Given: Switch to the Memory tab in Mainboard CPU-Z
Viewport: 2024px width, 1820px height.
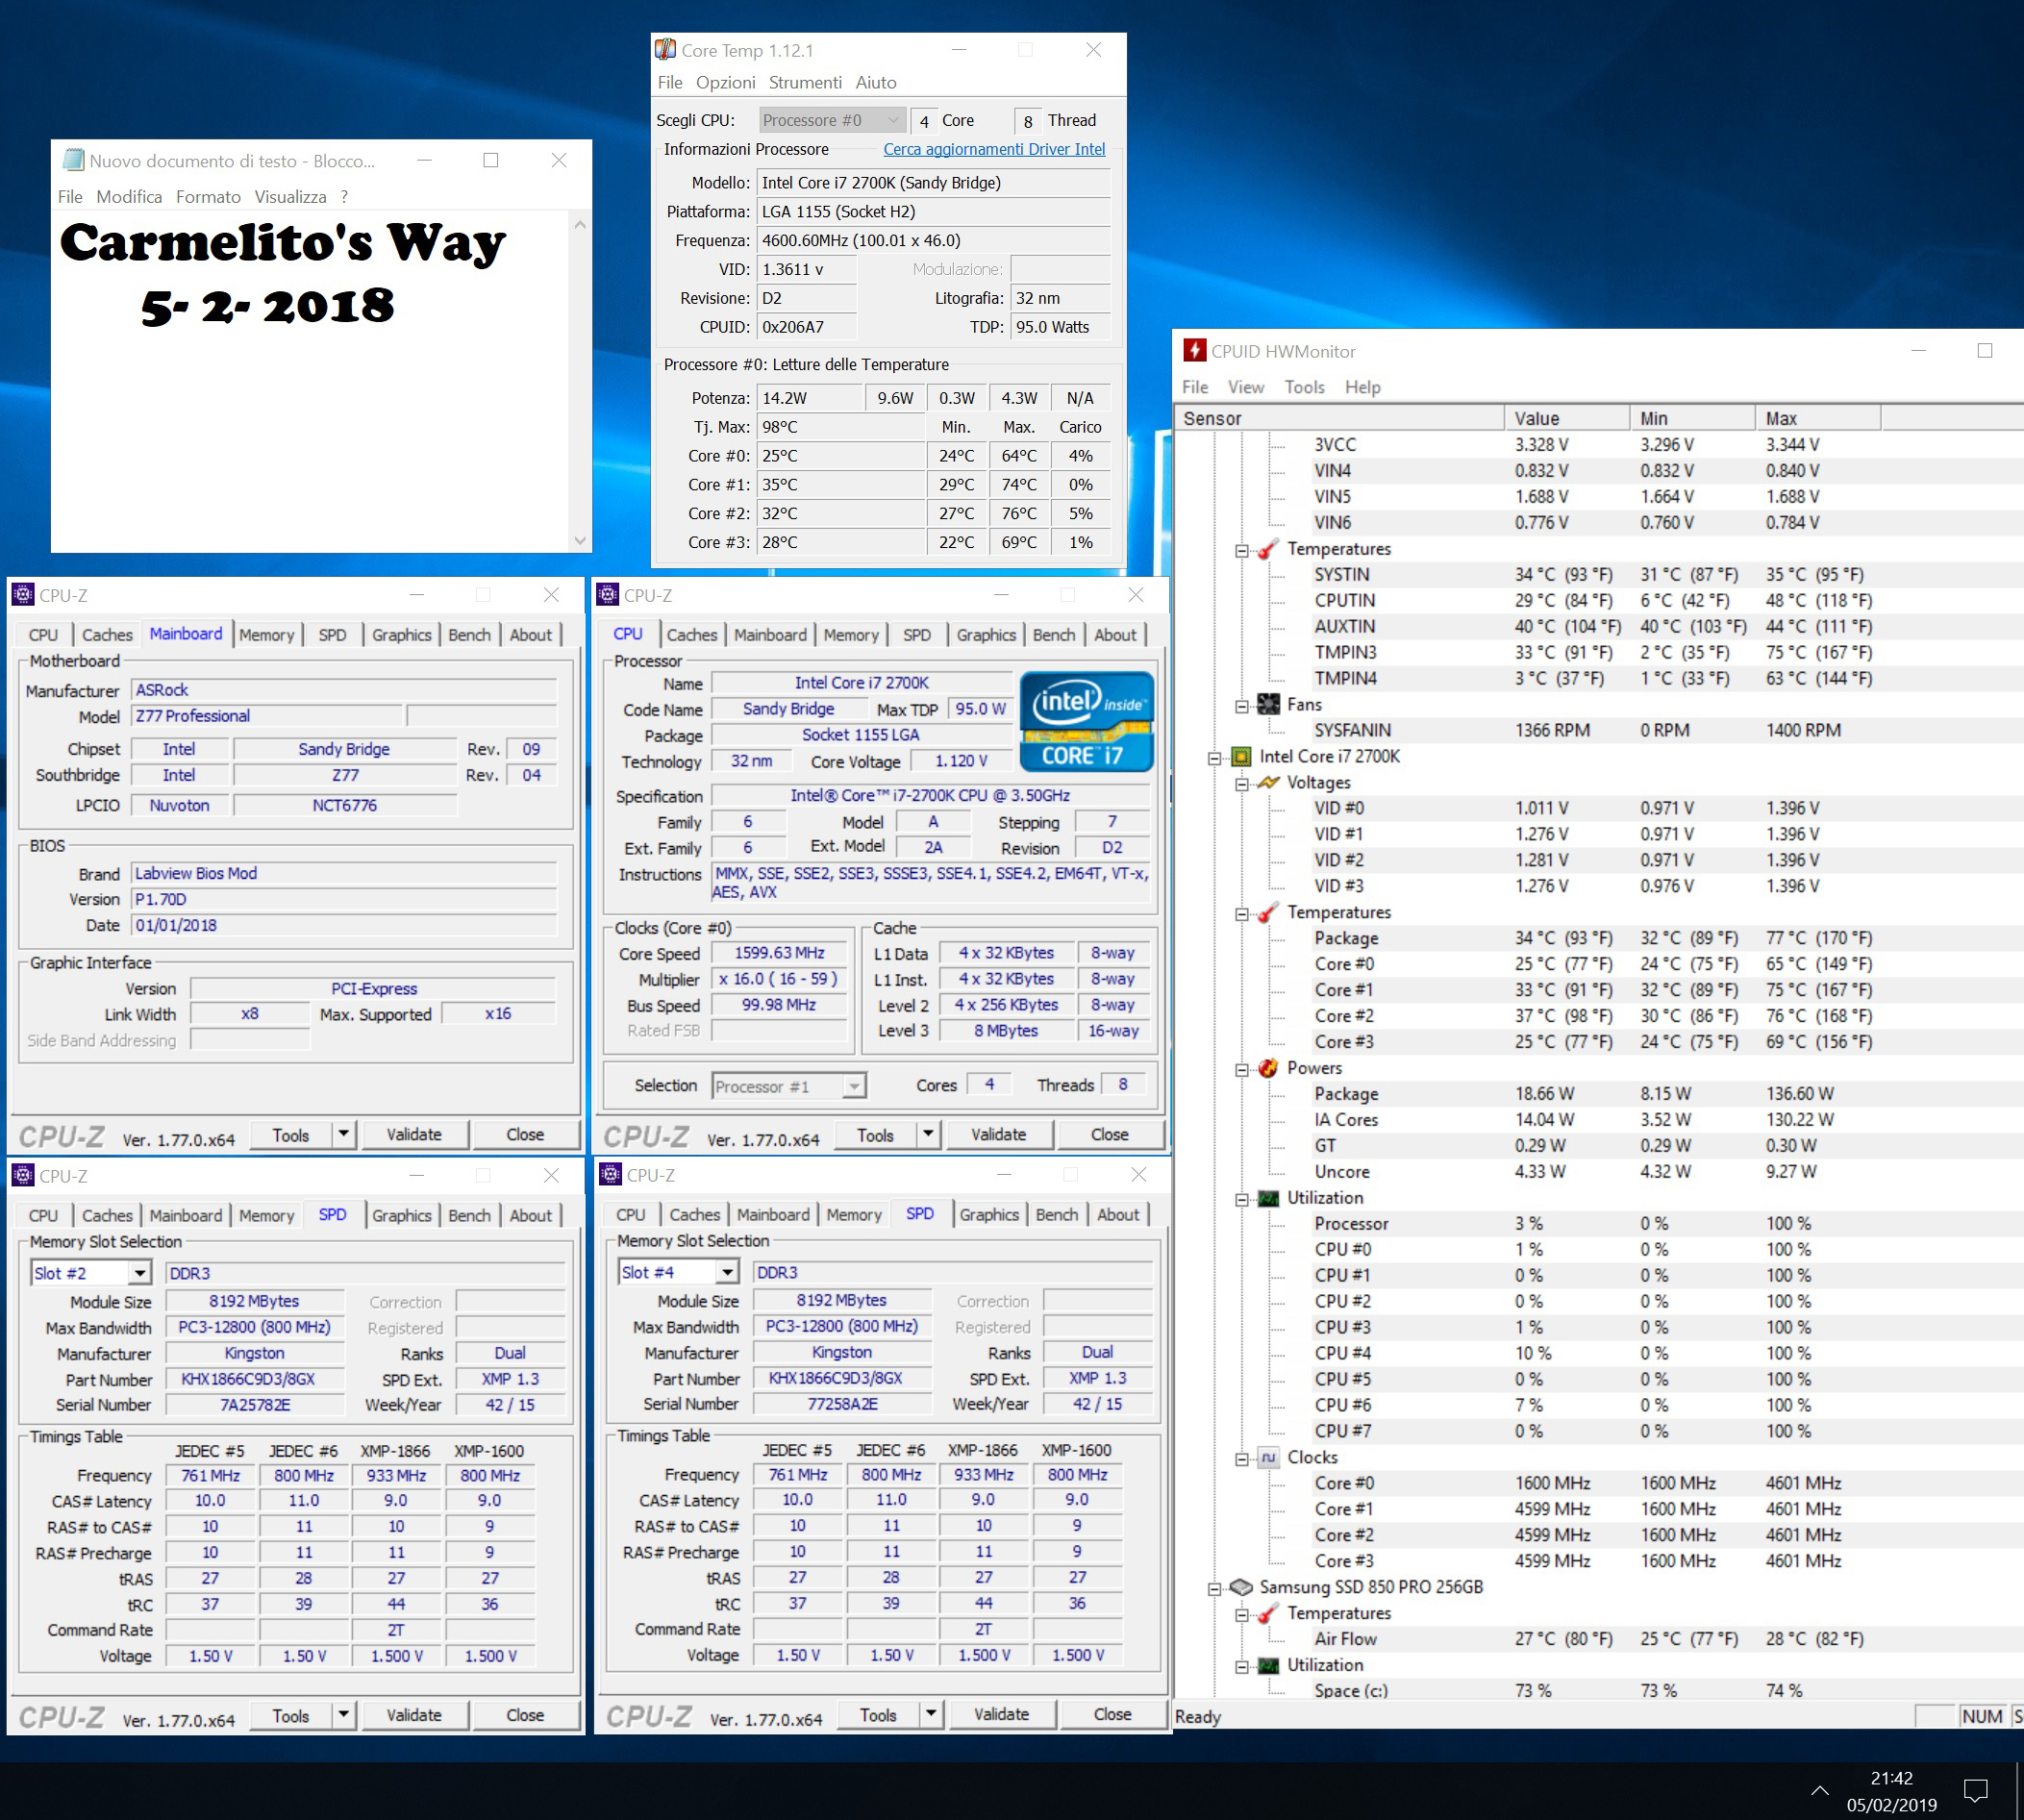Looking at the screenshot, I should 266,635.
